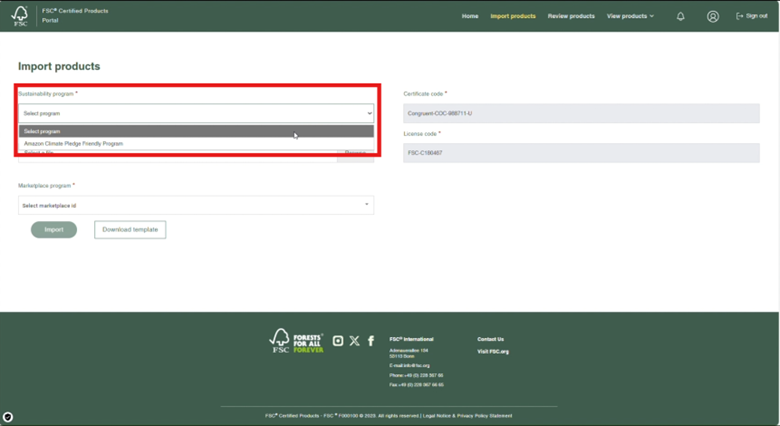Open FSC Instagram icon in footer
780x426 pixels.
click(x=338, y=341)
